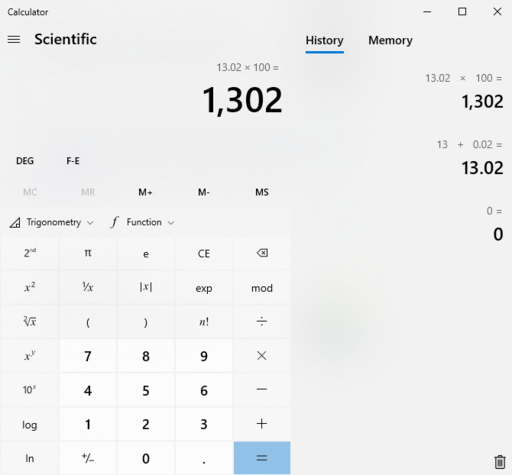Tap number key 8

pyautogui.click(x=146, y=356)
